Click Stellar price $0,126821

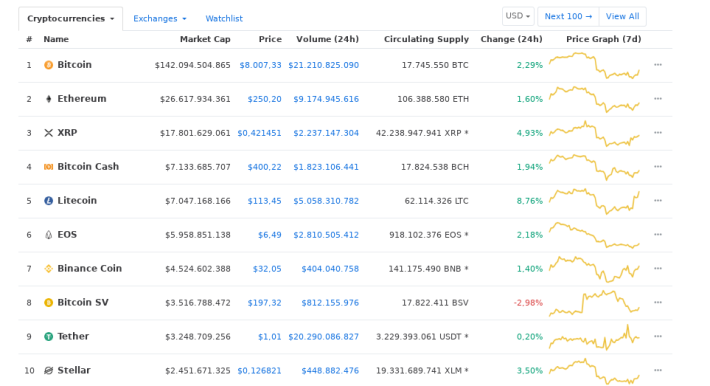(259, 371)
